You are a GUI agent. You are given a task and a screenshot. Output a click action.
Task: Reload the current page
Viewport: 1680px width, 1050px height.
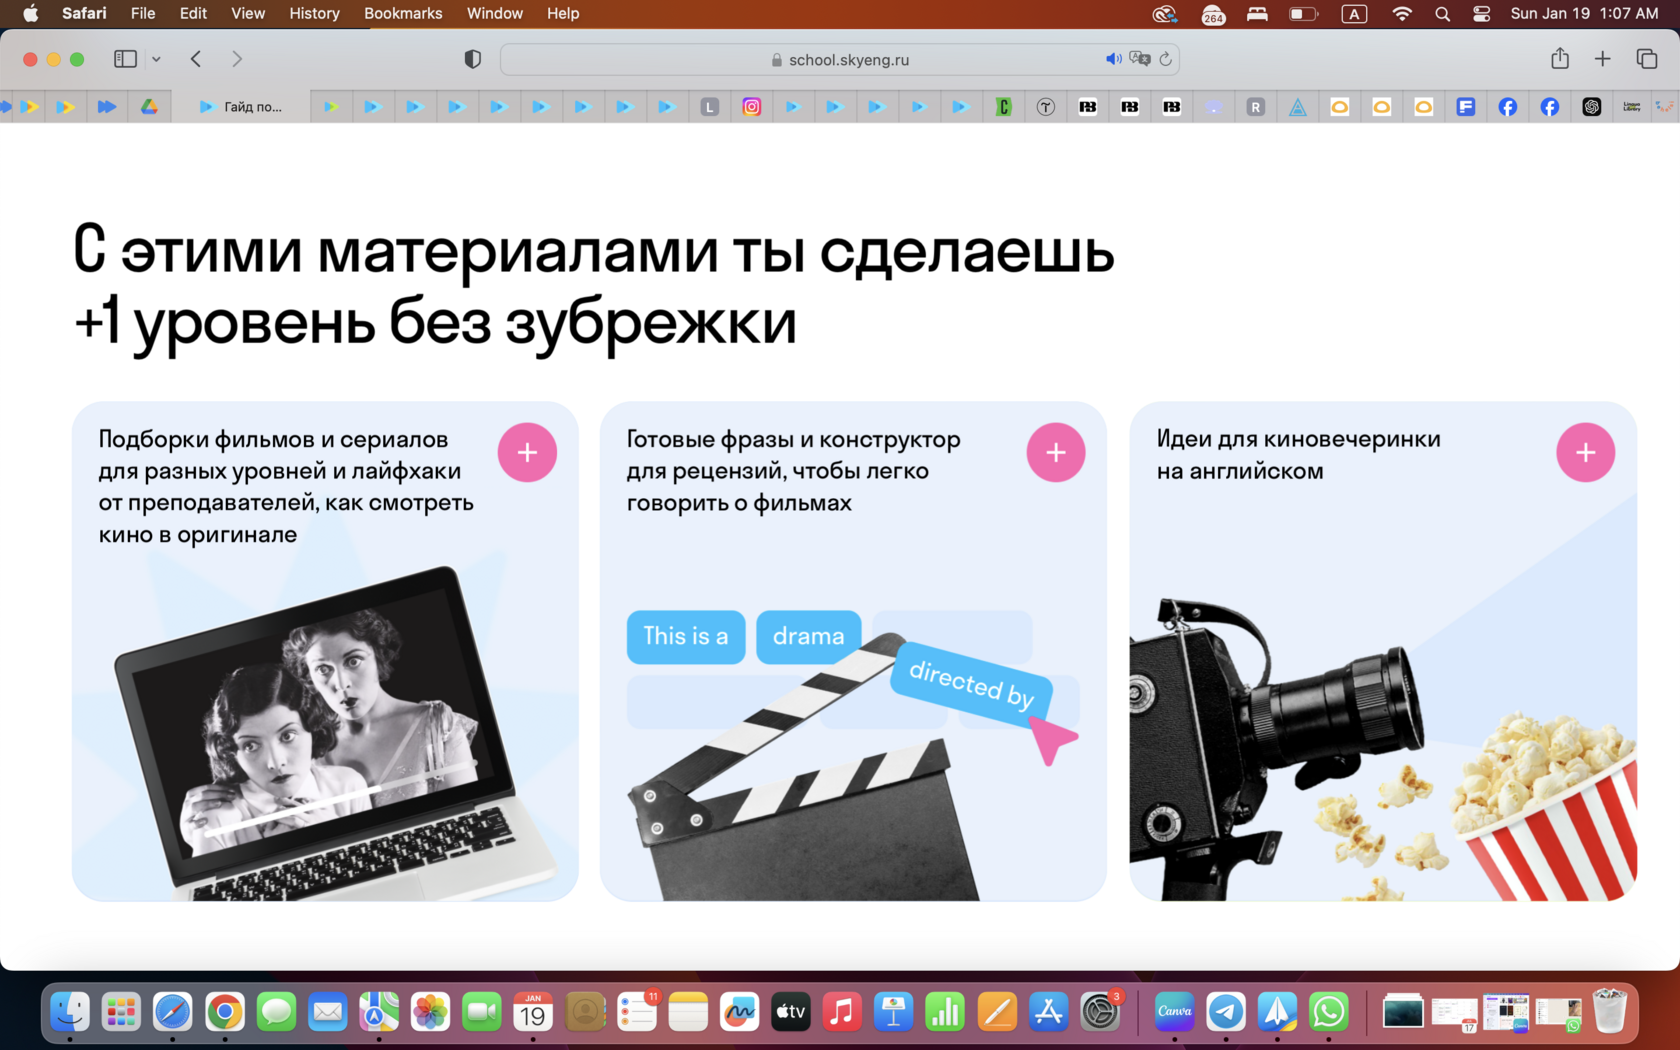click(x=1165, y=59)
